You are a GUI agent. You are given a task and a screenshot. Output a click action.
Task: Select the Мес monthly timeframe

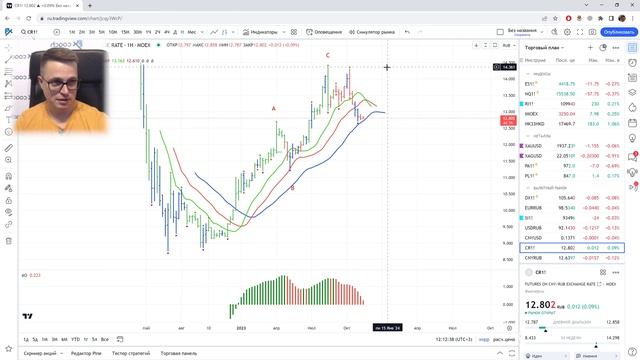point(191,32)
